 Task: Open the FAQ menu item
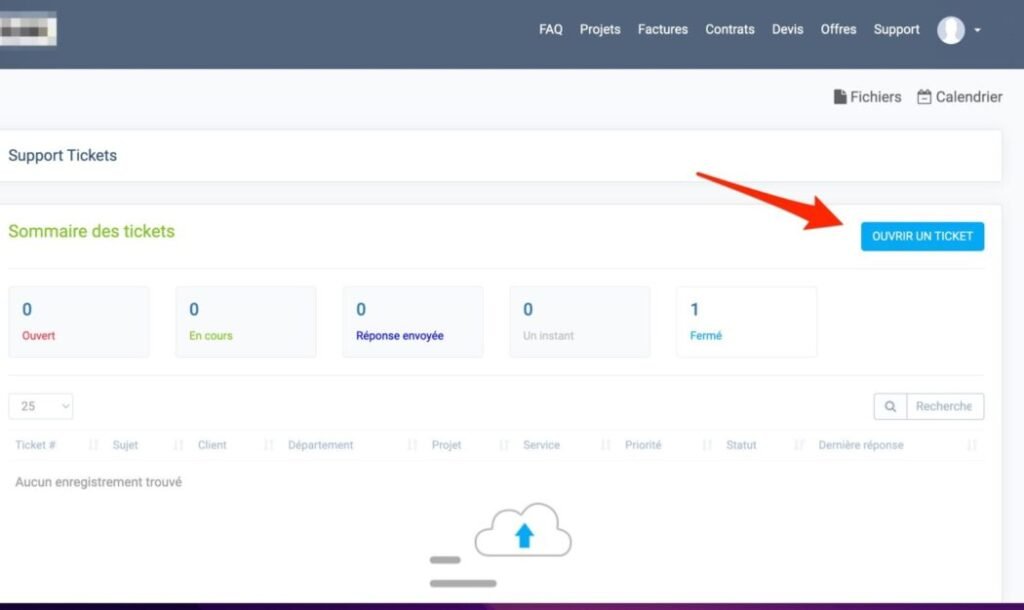(551, 29)
